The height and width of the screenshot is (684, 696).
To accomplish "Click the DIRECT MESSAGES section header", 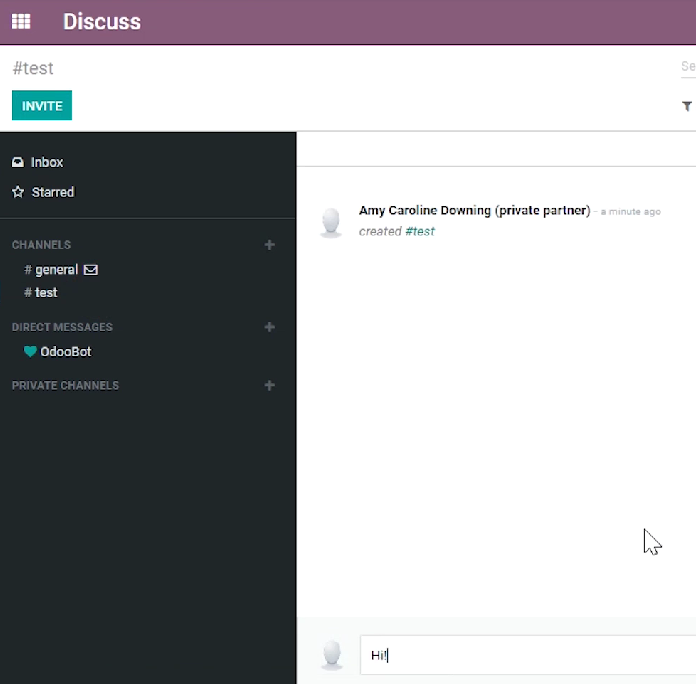I will pyautogui.click(x=62, y=327).
